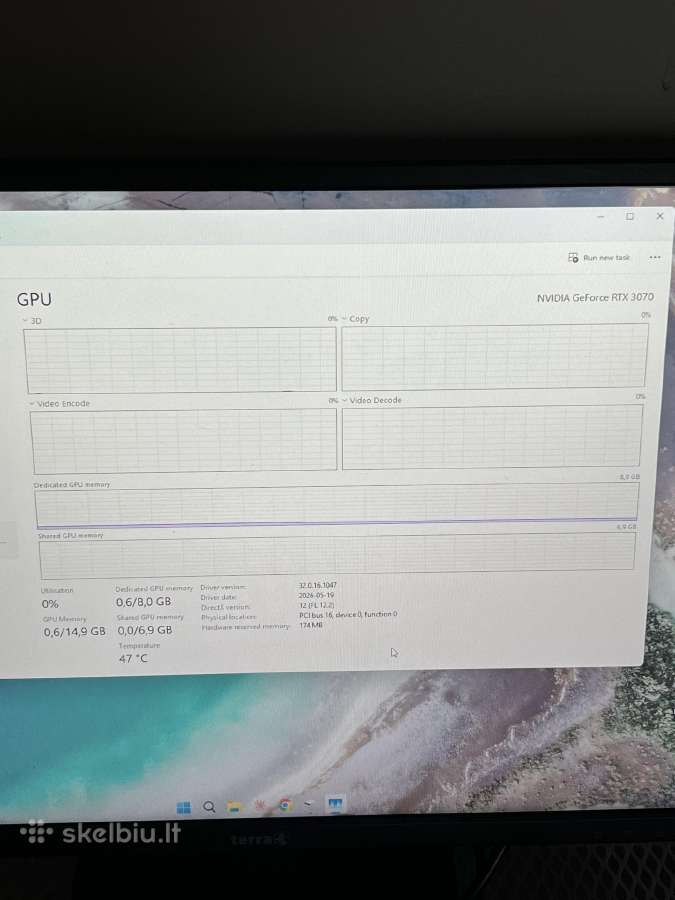This screenshot has width=675, height=900.
Task: Click the driver version 32.0.16.1047
Action: pyautogui.click(x=318, y=585)
